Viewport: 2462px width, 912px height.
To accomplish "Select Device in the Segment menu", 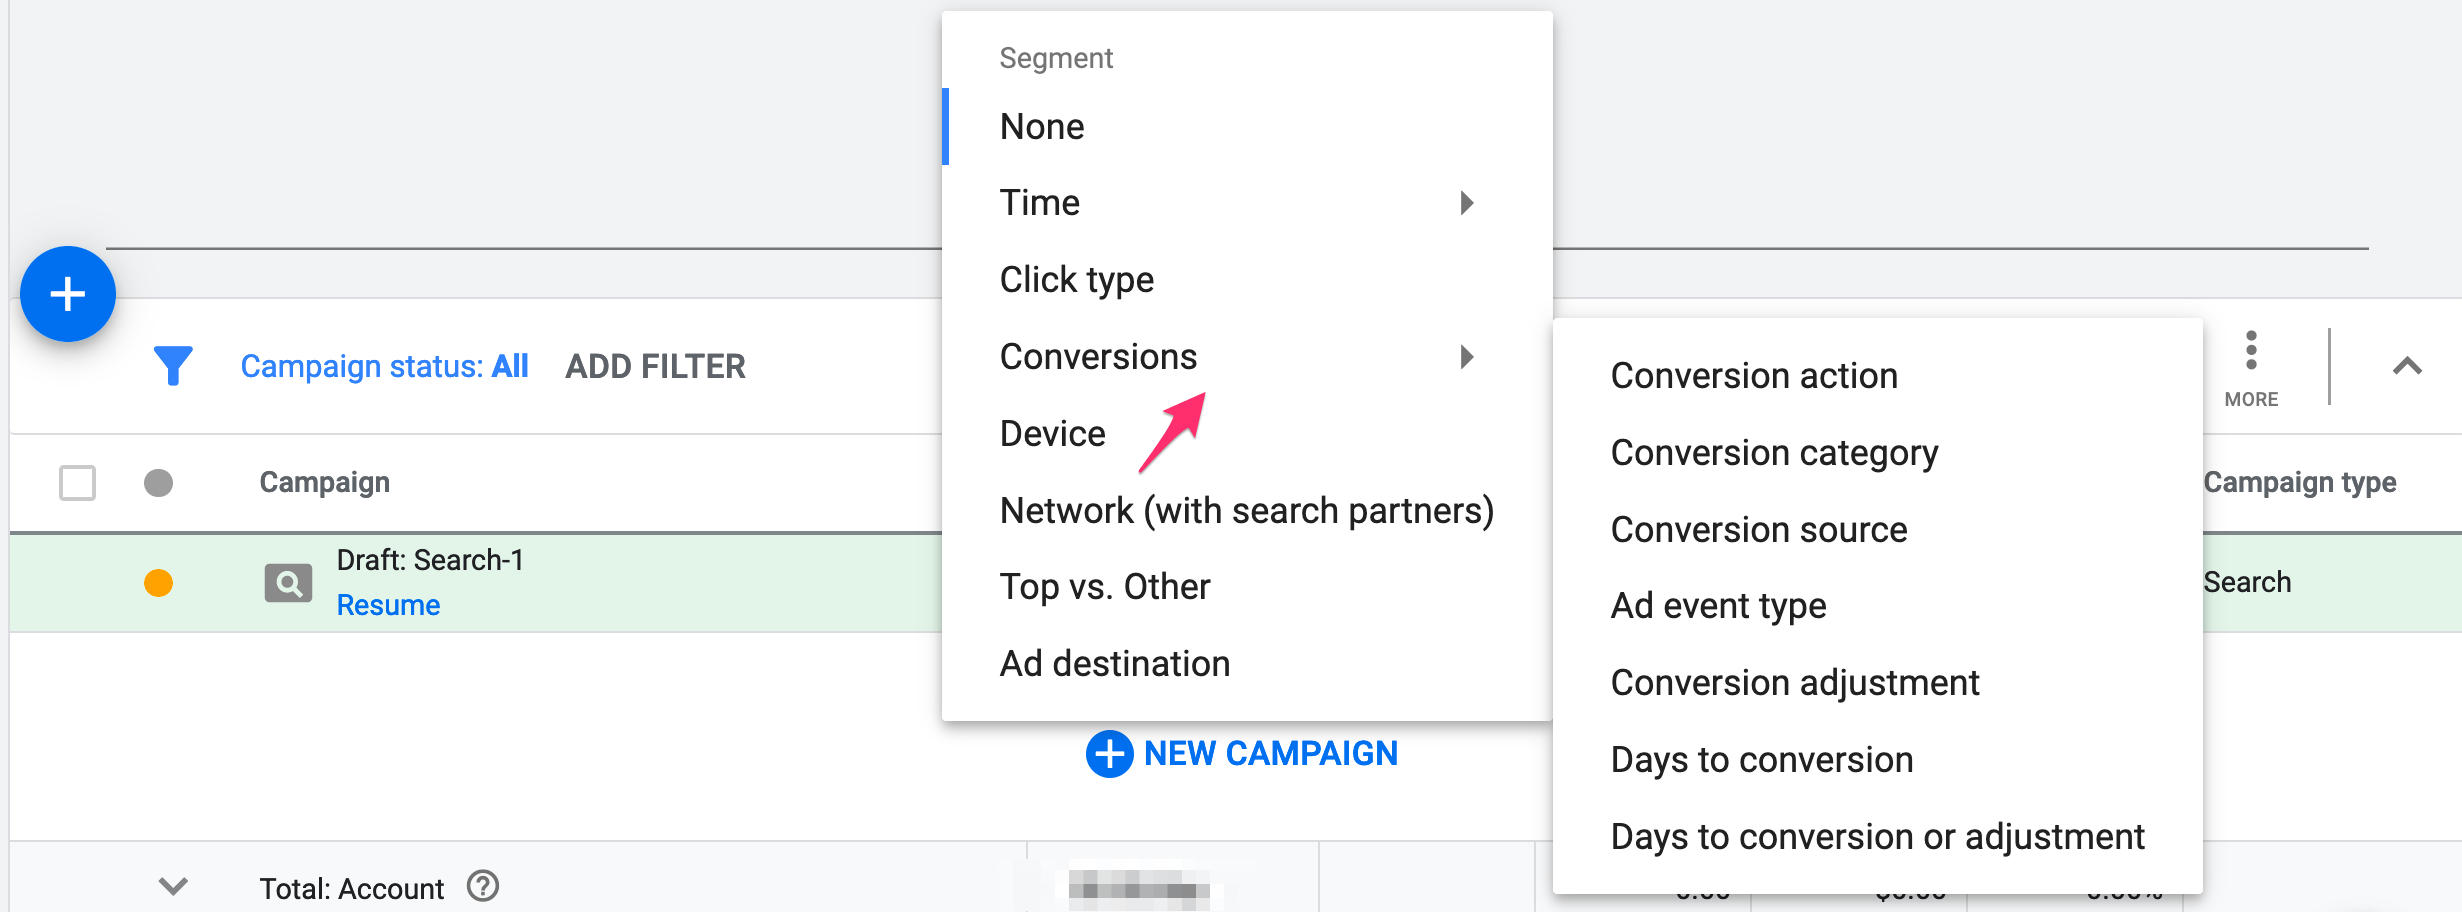I will 1052,434.
